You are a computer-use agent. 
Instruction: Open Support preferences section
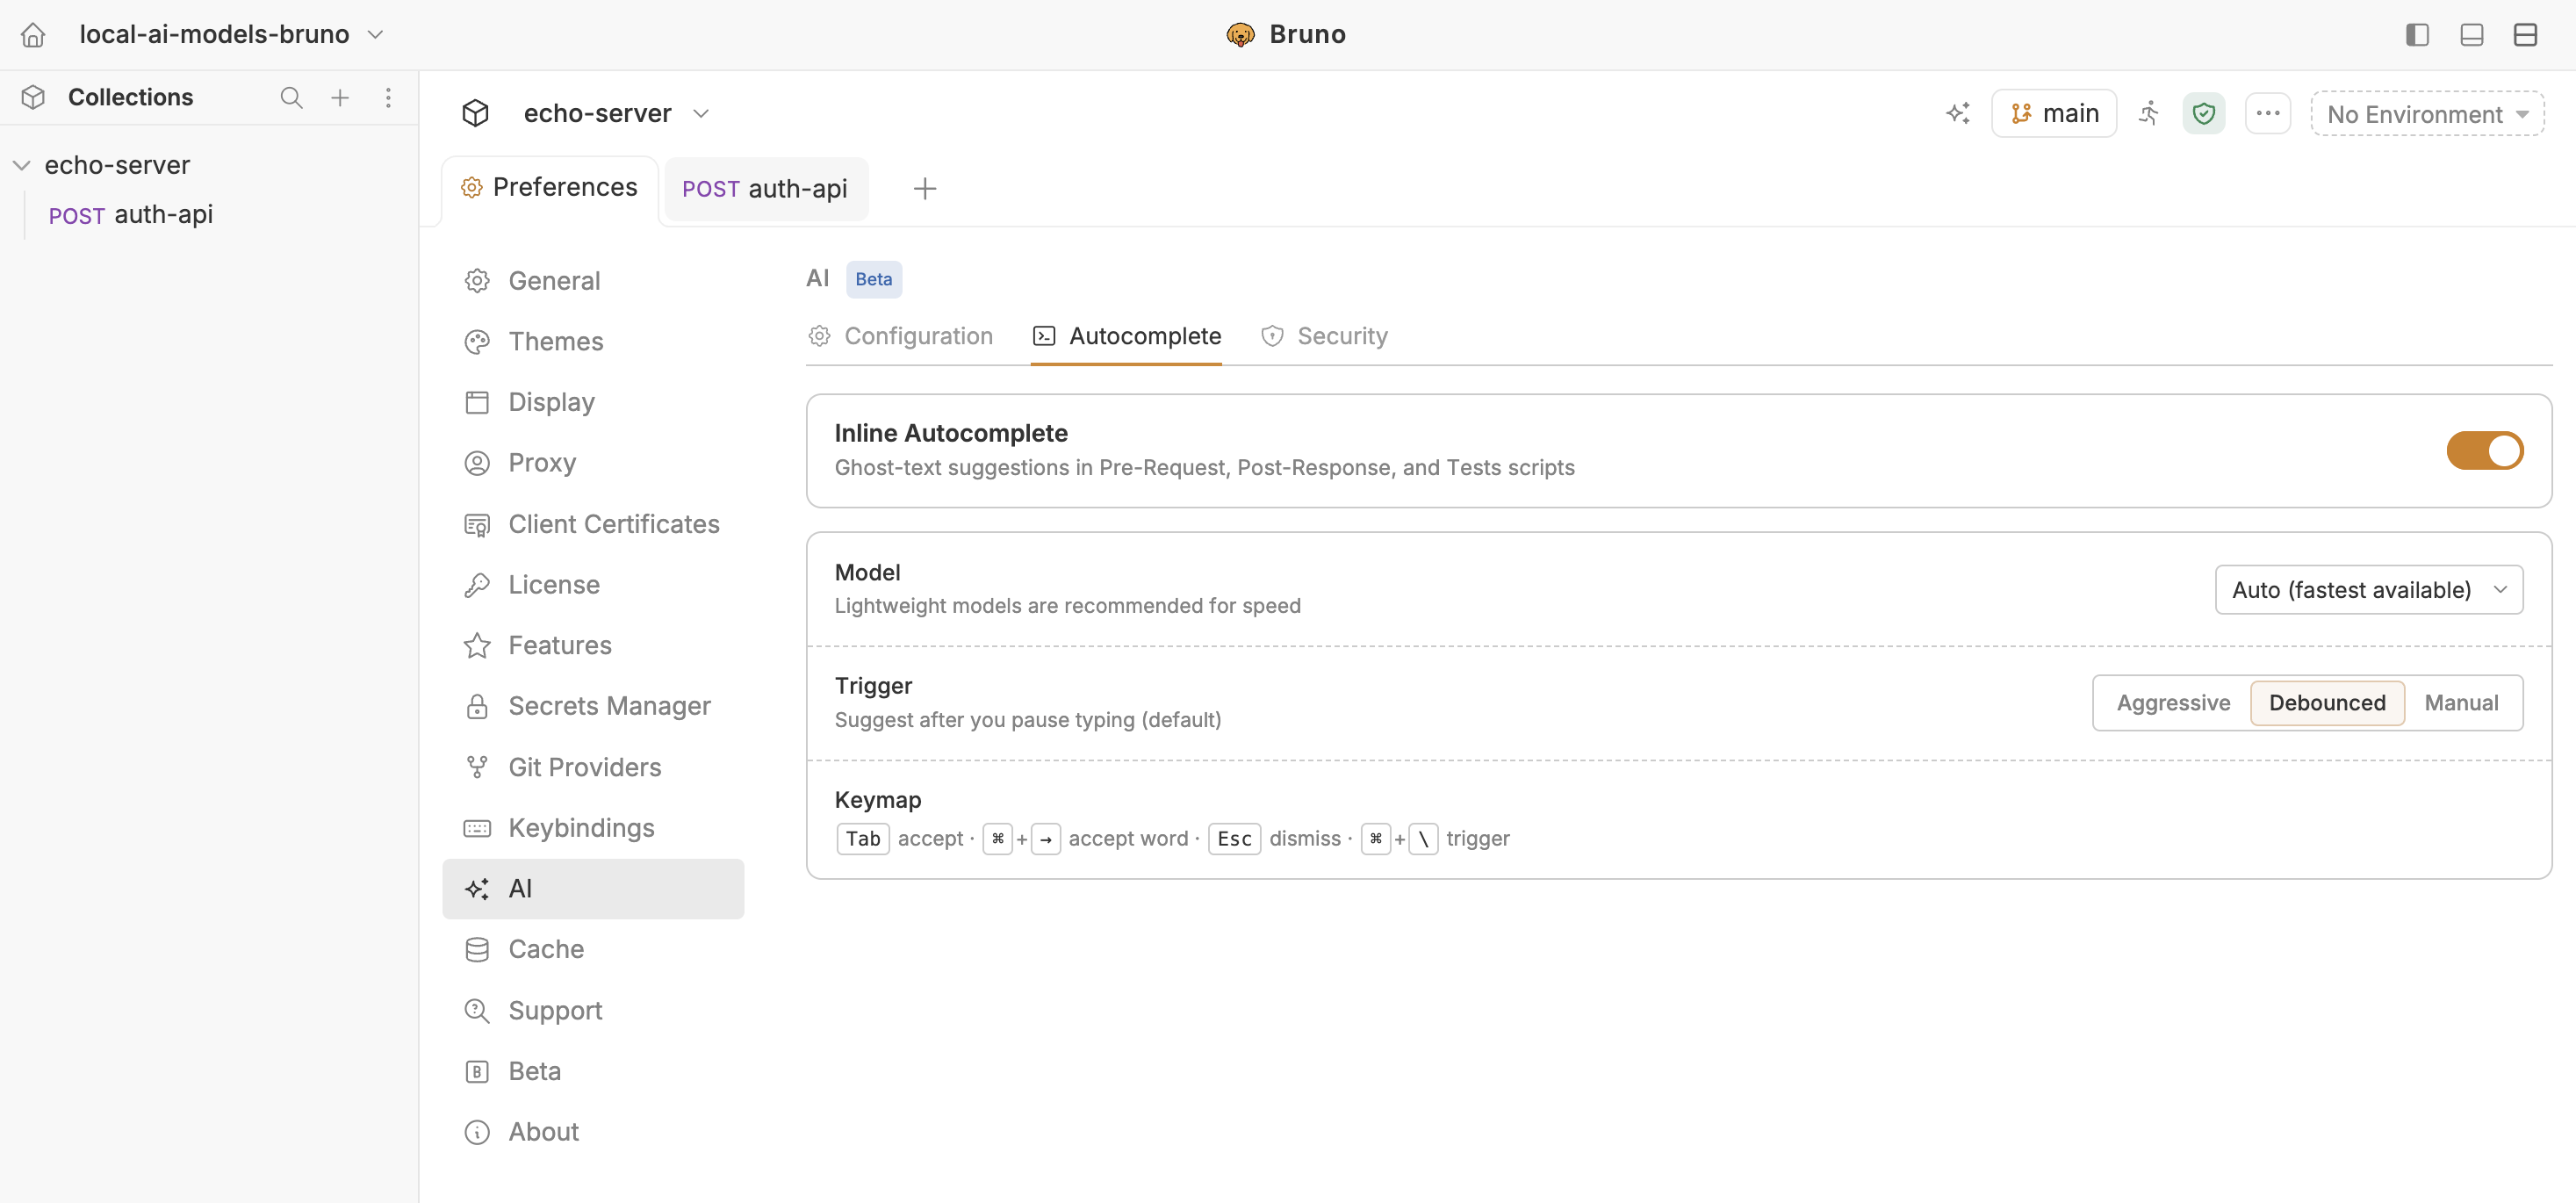[x=593, y=1010]
